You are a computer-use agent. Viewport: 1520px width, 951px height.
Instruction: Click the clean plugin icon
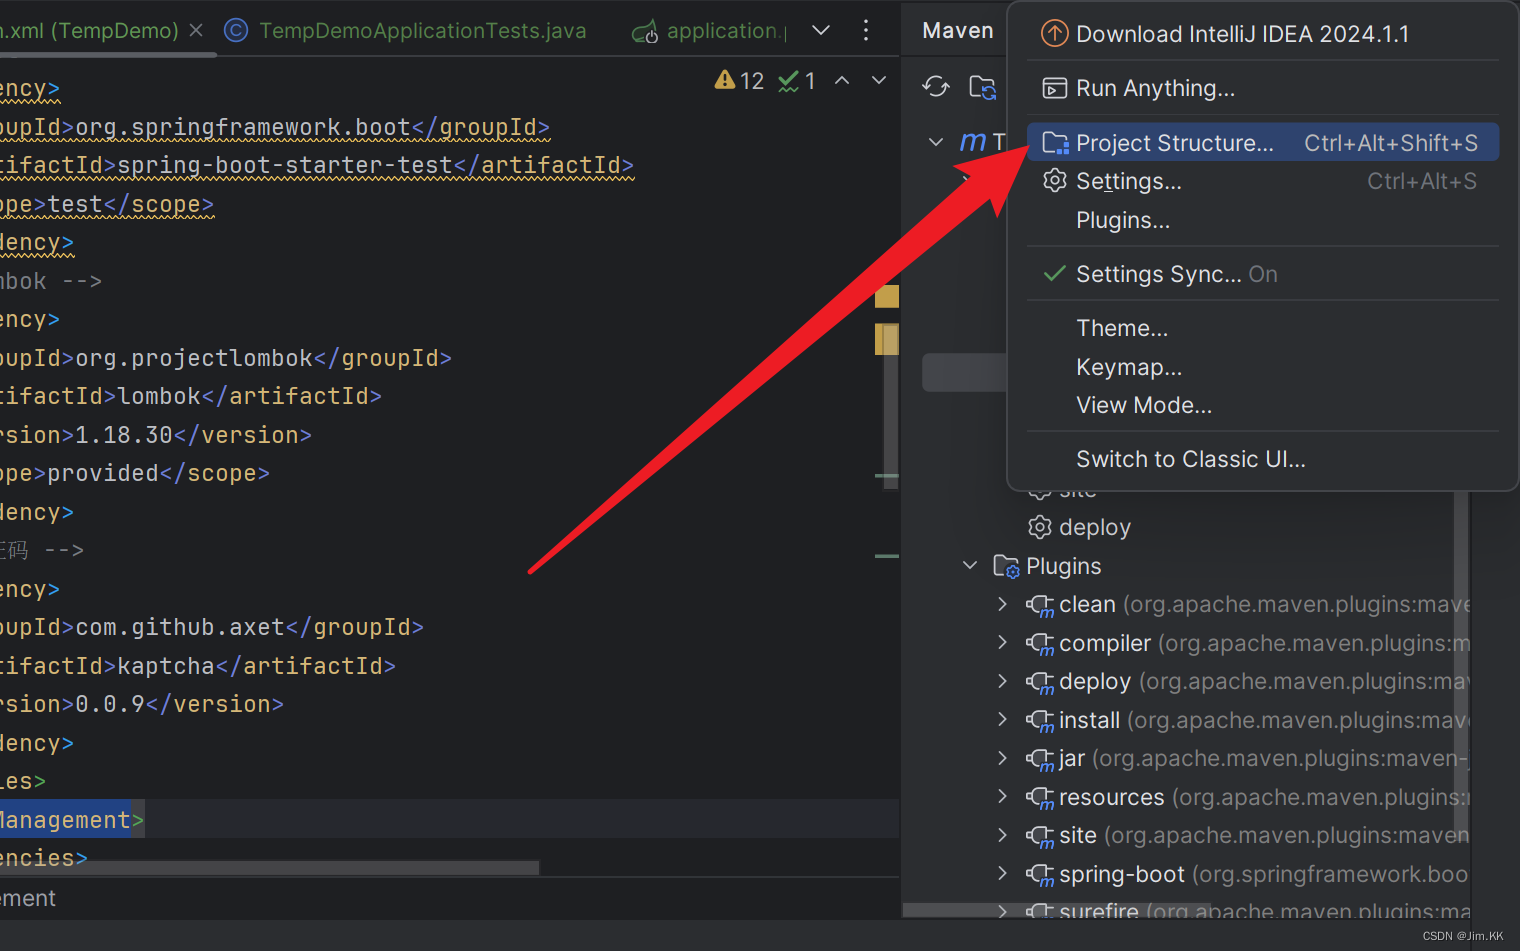tap(1040, 605)
